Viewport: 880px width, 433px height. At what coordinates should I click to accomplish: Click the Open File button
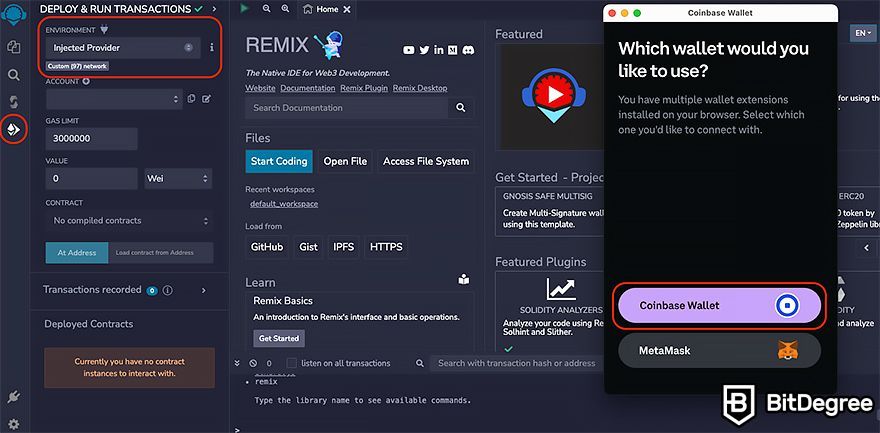345,162
